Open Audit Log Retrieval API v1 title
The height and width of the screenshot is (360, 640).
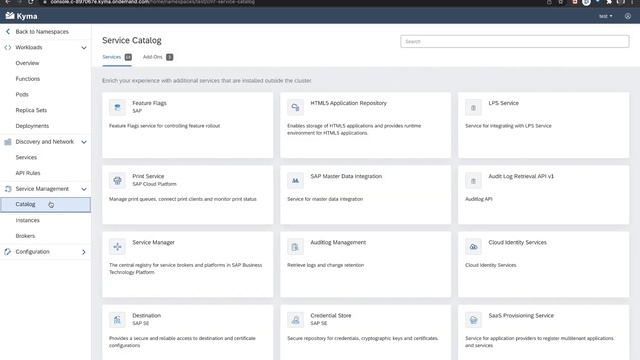pyautogui.click(x=521, y=176)
